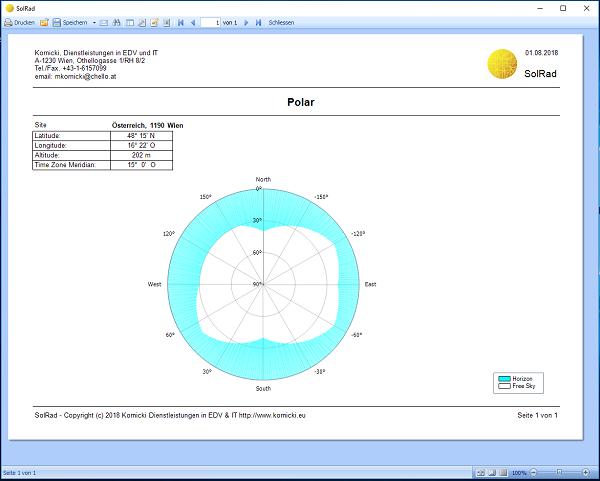This screenshot has width=600, height=481.
Task: Open search with the binoculars icon
Action: pyautogui.click(x=117, y=22)
